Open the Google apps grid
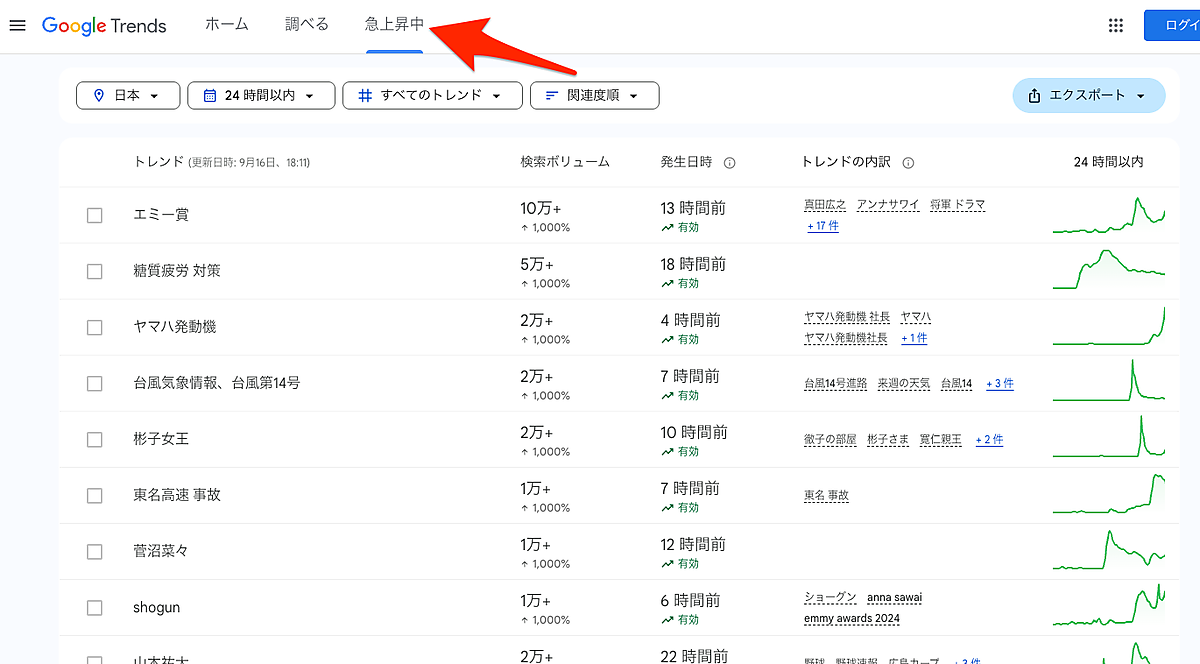1200x664 pixels. [1116, 26]
